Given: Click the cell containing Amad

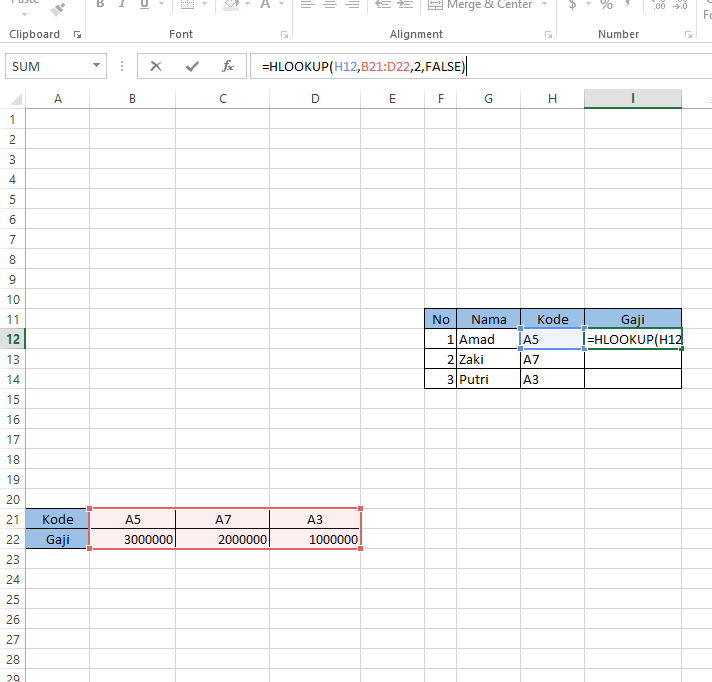Looking at the screenshot, I should coord(488,339).
